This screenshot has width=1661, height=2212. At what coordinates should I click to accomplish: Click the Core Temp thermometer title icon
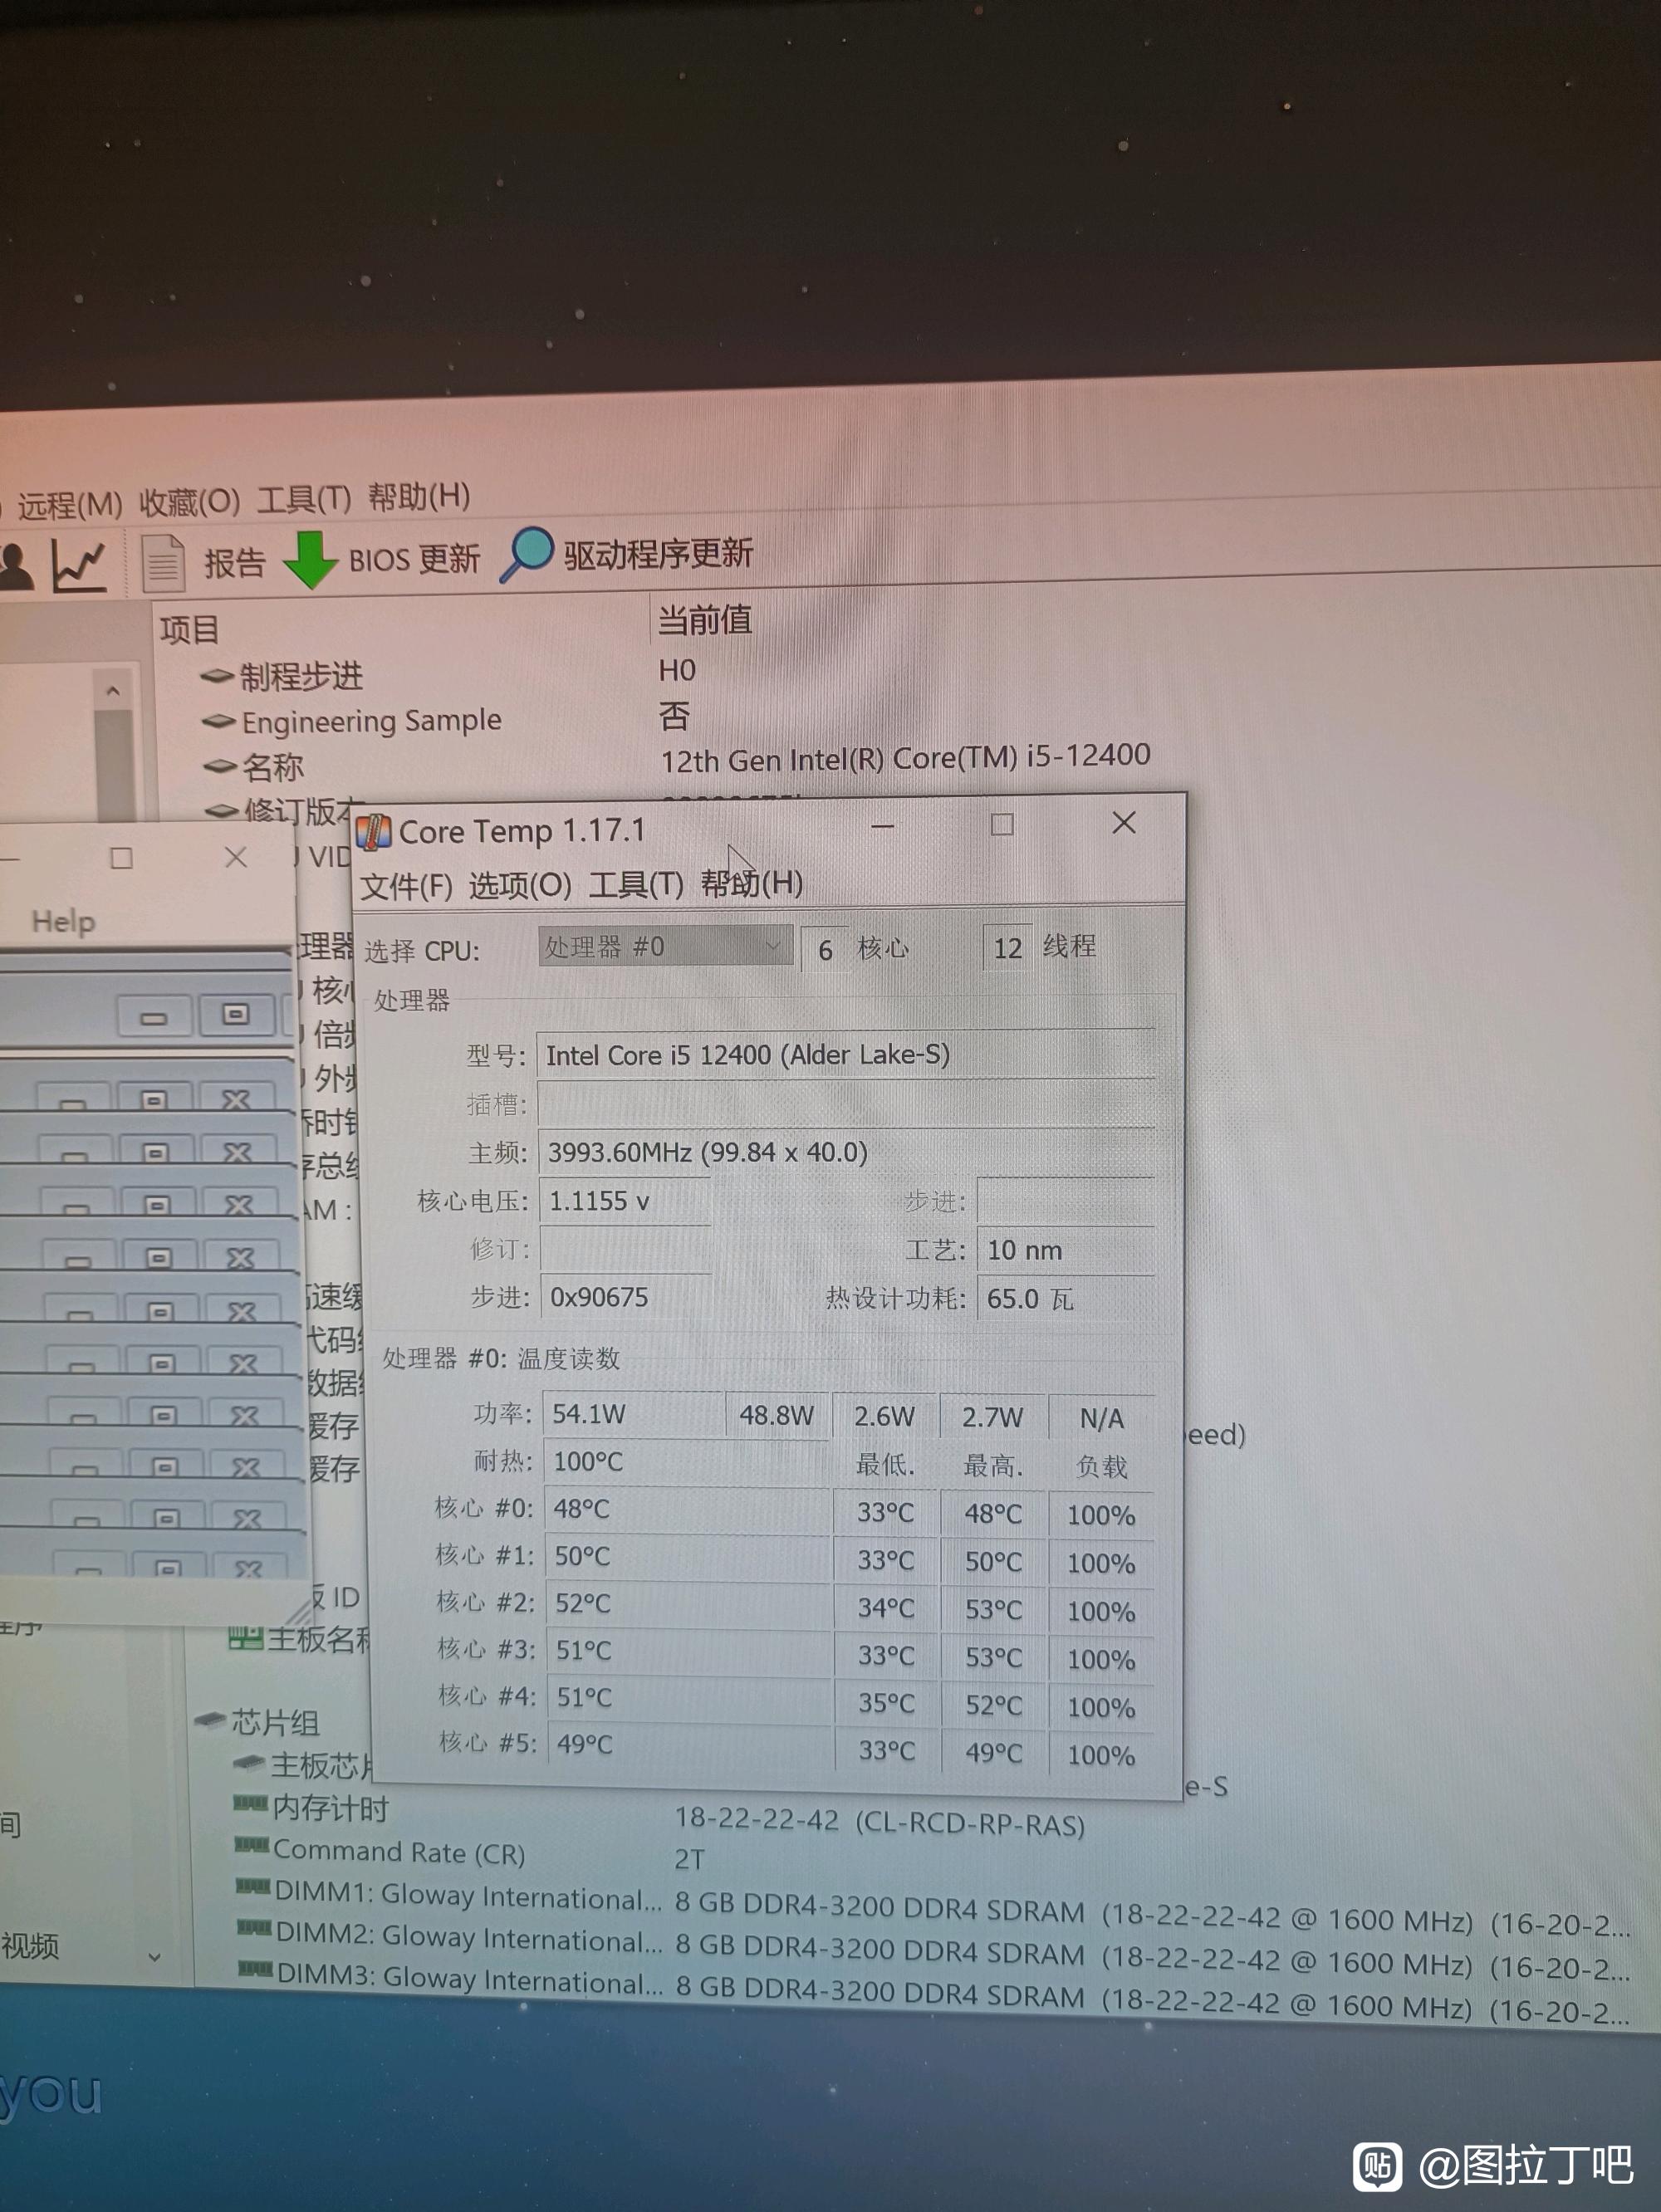pos(374,831)
